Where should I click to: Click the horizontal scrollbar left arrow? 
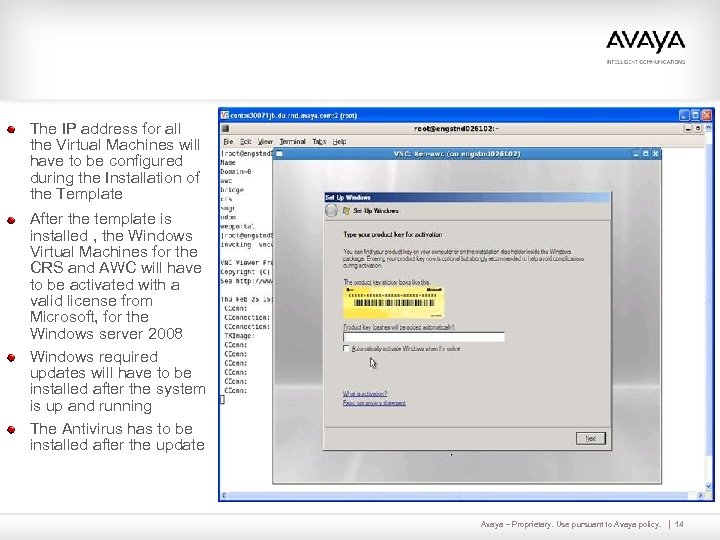click(224, 495)
